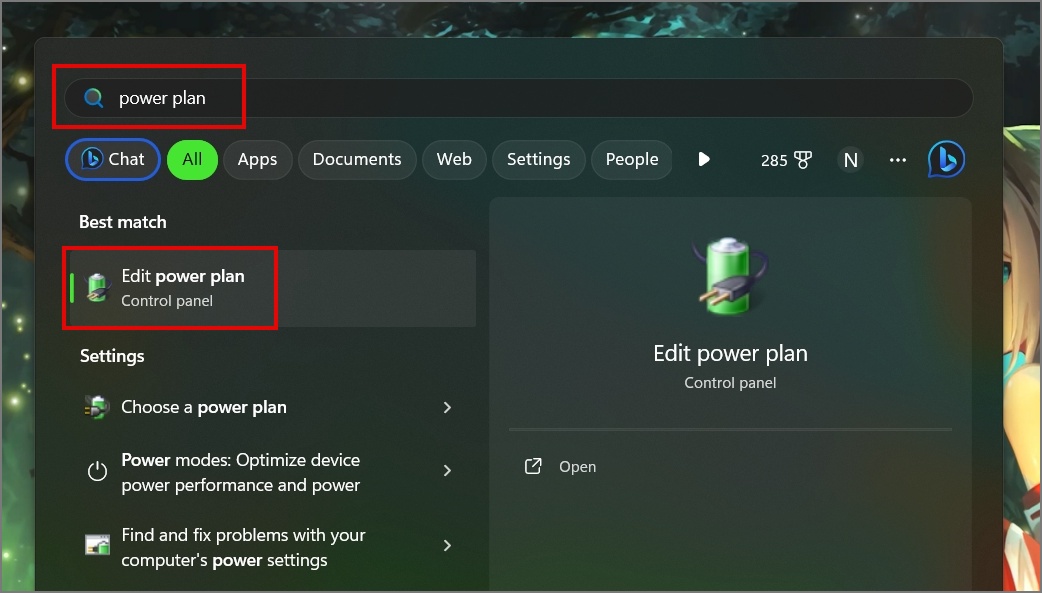The width and height of the screenshot is (1042, 593).
Task: Select the All filter tab
Action: pos(192,160)
